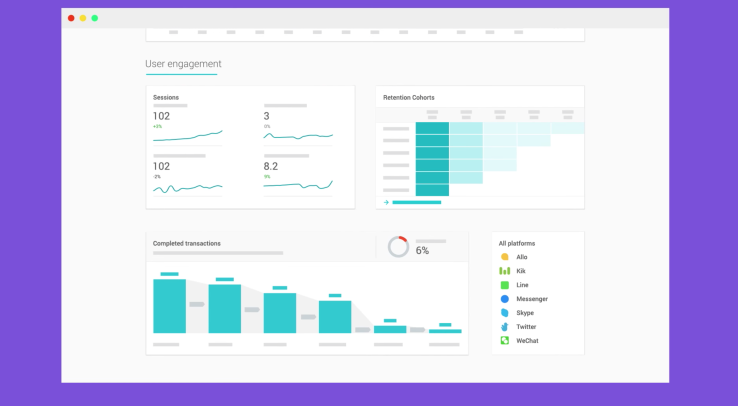Click the green macOS maximize window button
Image resolution: width=738 pixels, height=406 pixels.
pos(95,18)
